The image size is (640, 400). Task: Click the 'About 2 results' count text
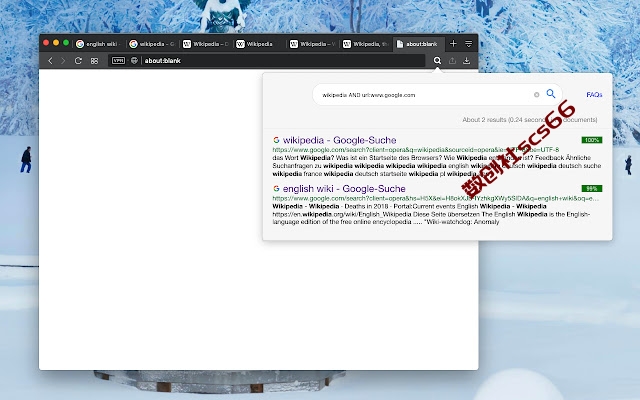tap(530, 120)
